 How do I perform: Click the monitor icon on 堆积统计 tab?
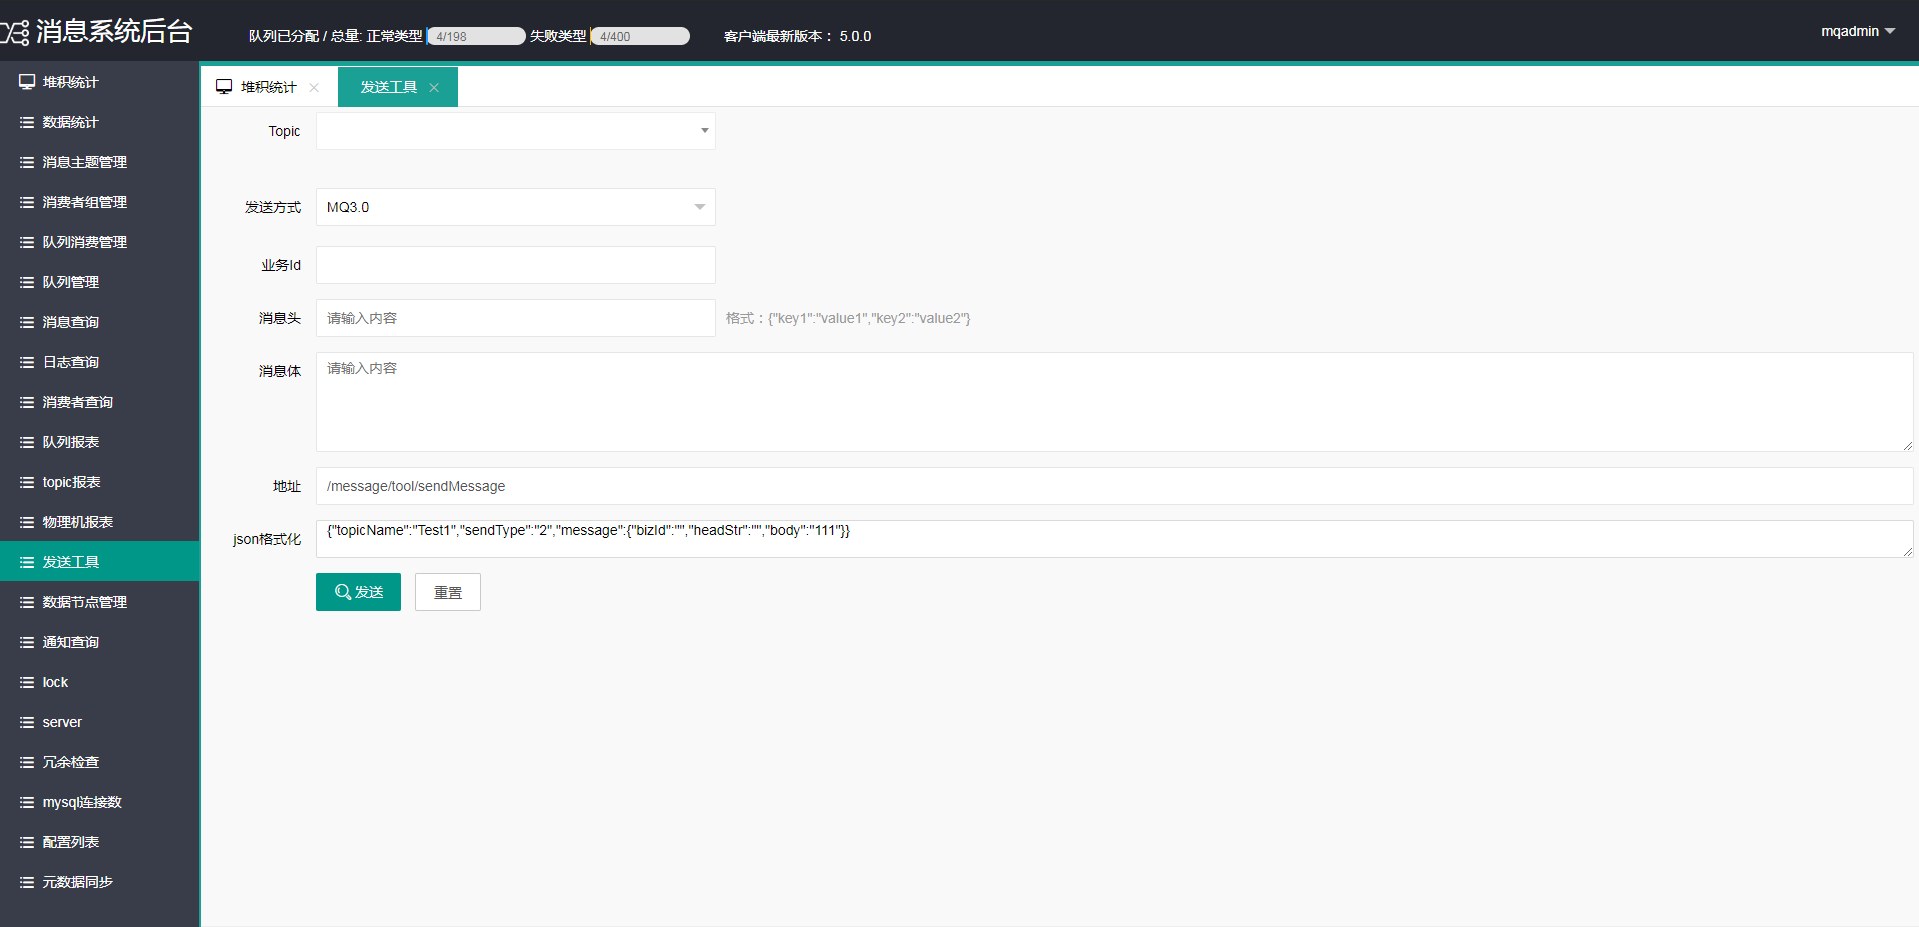[x=224, y=87]
